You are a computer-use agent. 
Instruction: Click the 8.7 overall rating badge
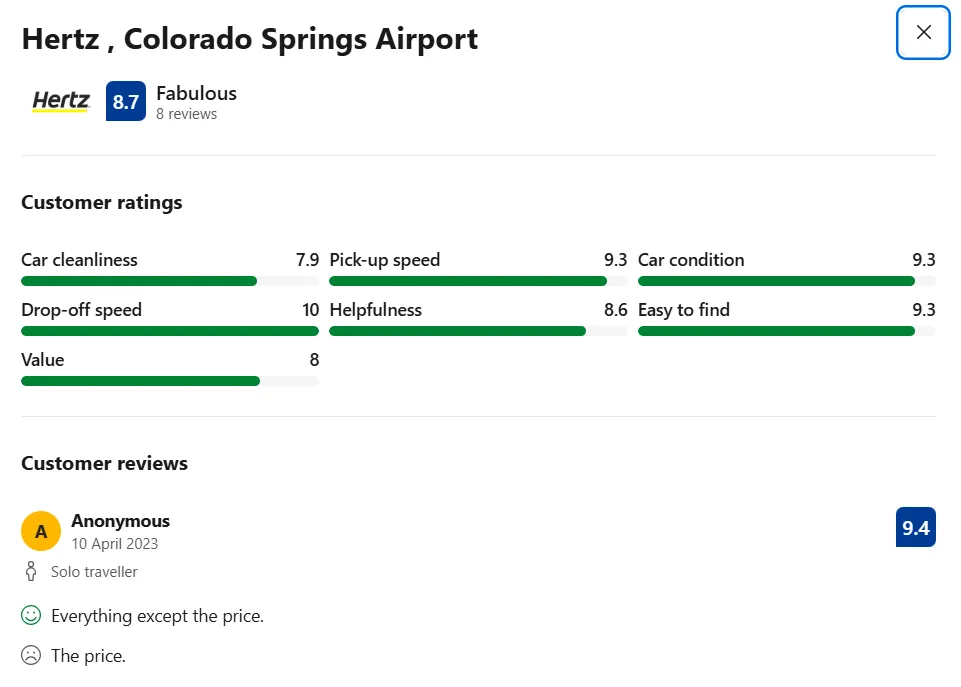point(126,102)
